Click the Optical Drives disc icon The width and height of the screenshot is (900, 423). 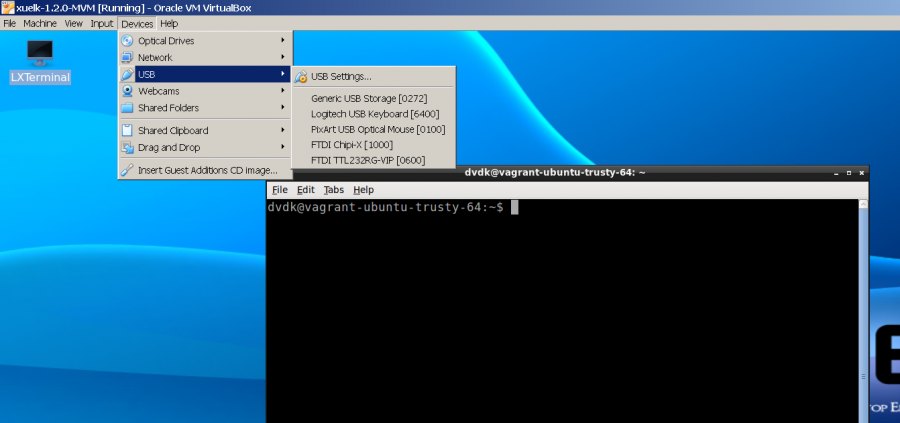127,41
